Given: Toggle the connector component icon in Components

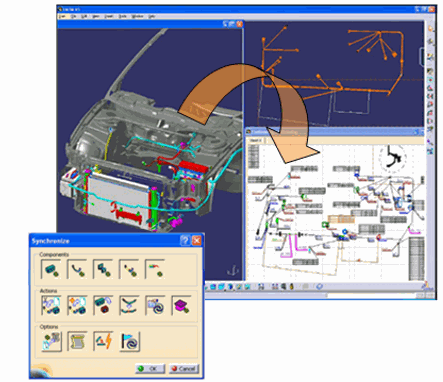Looking at the screenshot, I should [x=51, y=269].
